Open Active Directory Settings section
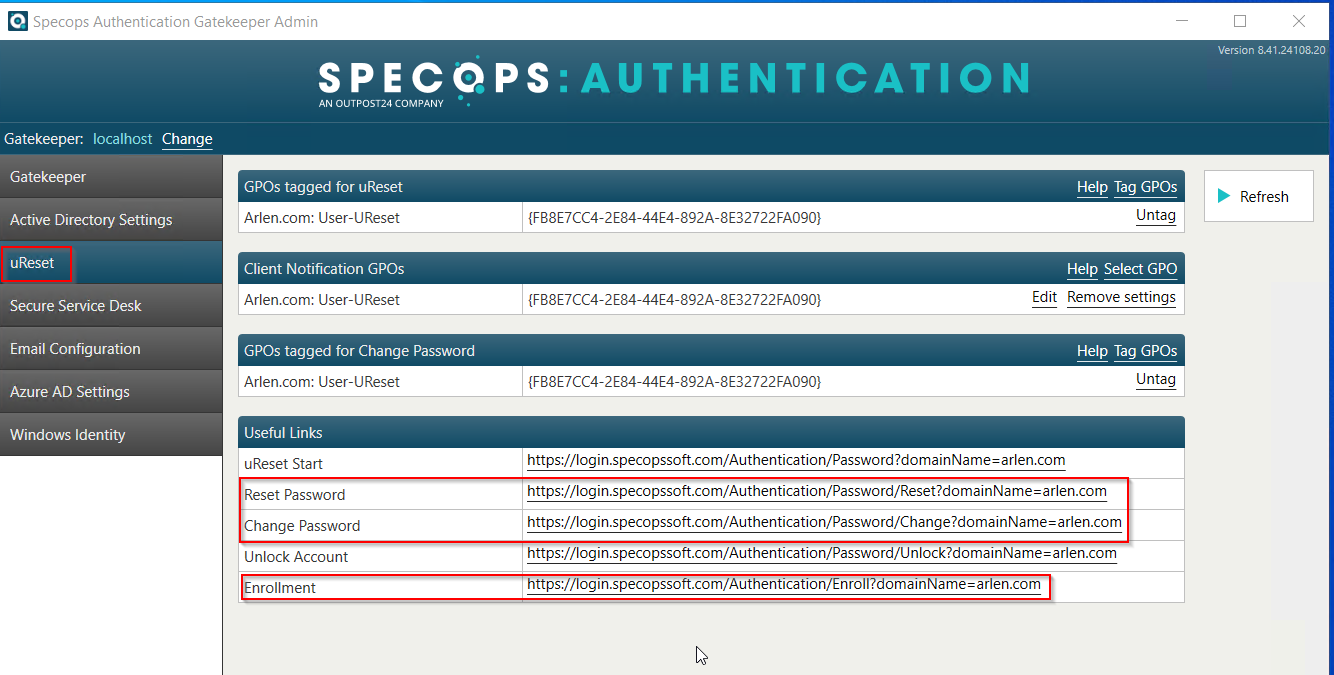 point(111,220)
